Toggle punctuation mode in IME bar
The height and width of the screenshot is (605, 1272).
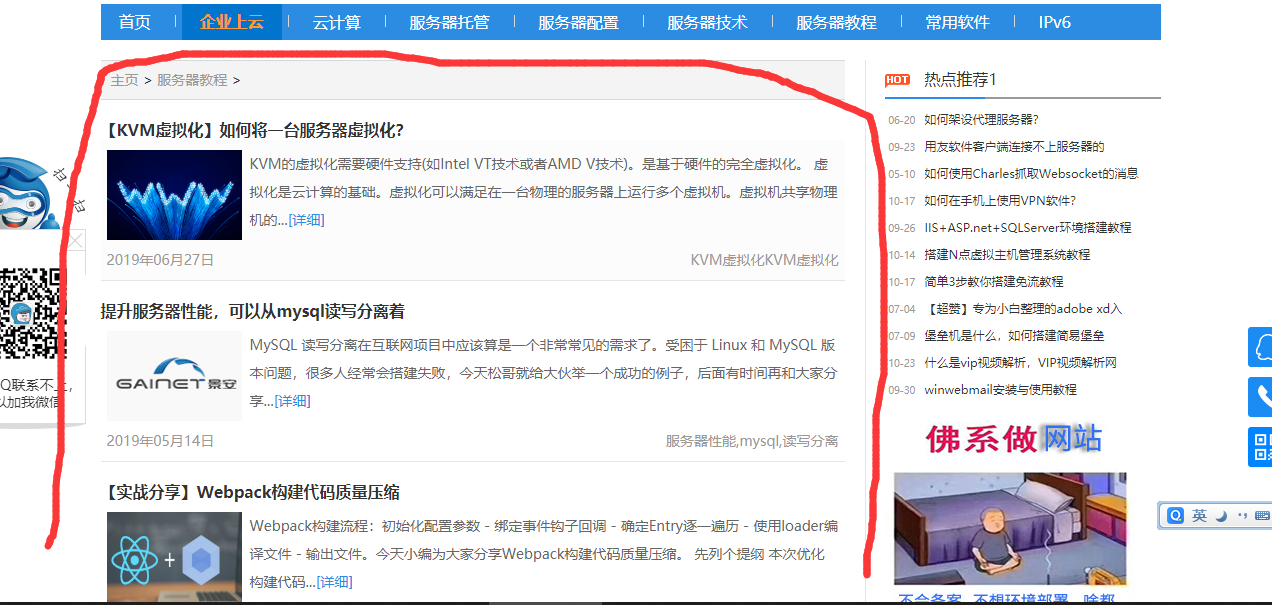click(x=1242, y=516)
